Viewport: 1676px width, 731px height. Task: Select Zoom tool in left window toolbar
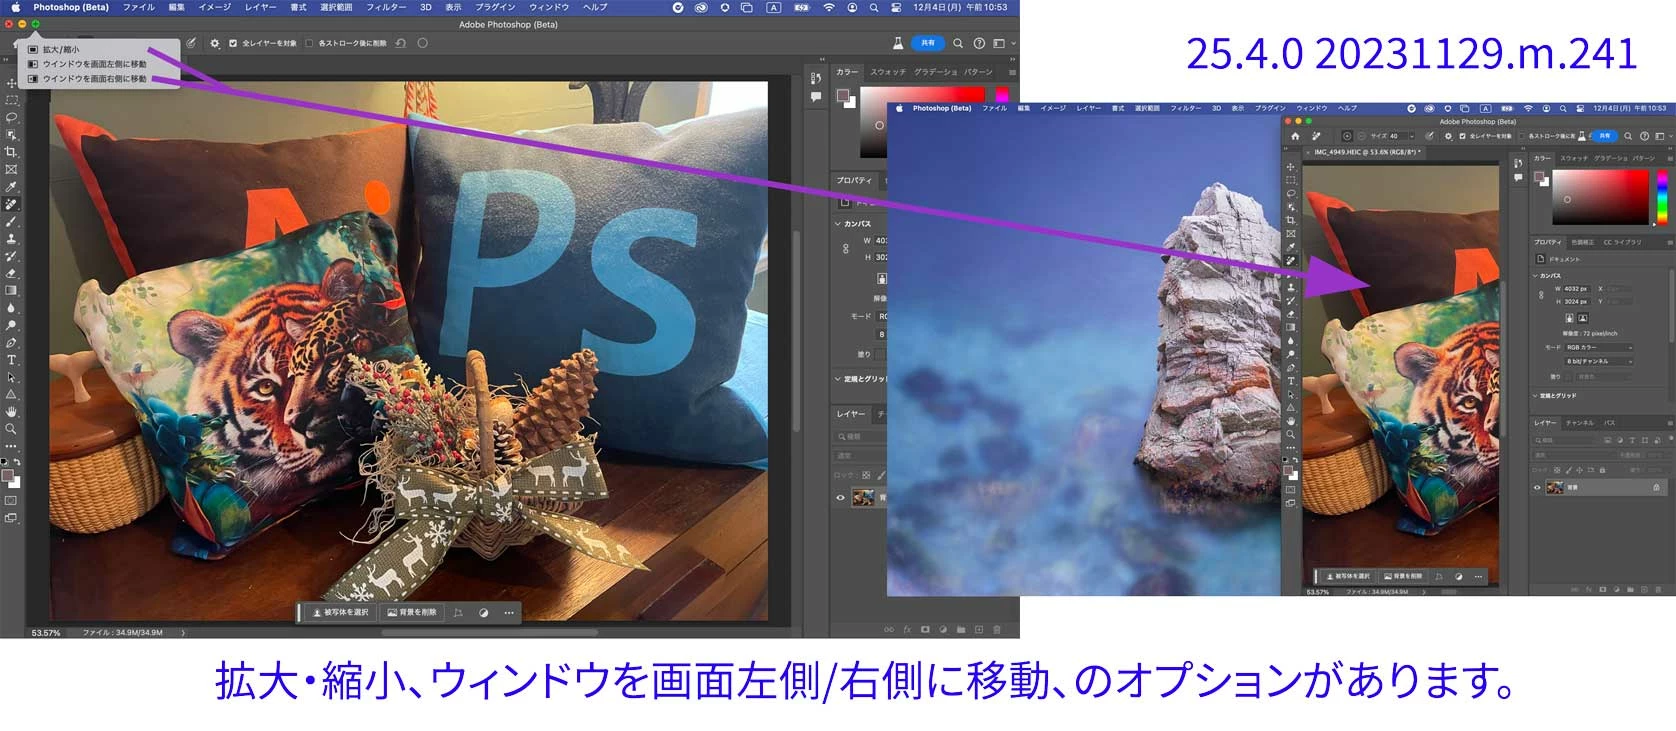(11, 429)
